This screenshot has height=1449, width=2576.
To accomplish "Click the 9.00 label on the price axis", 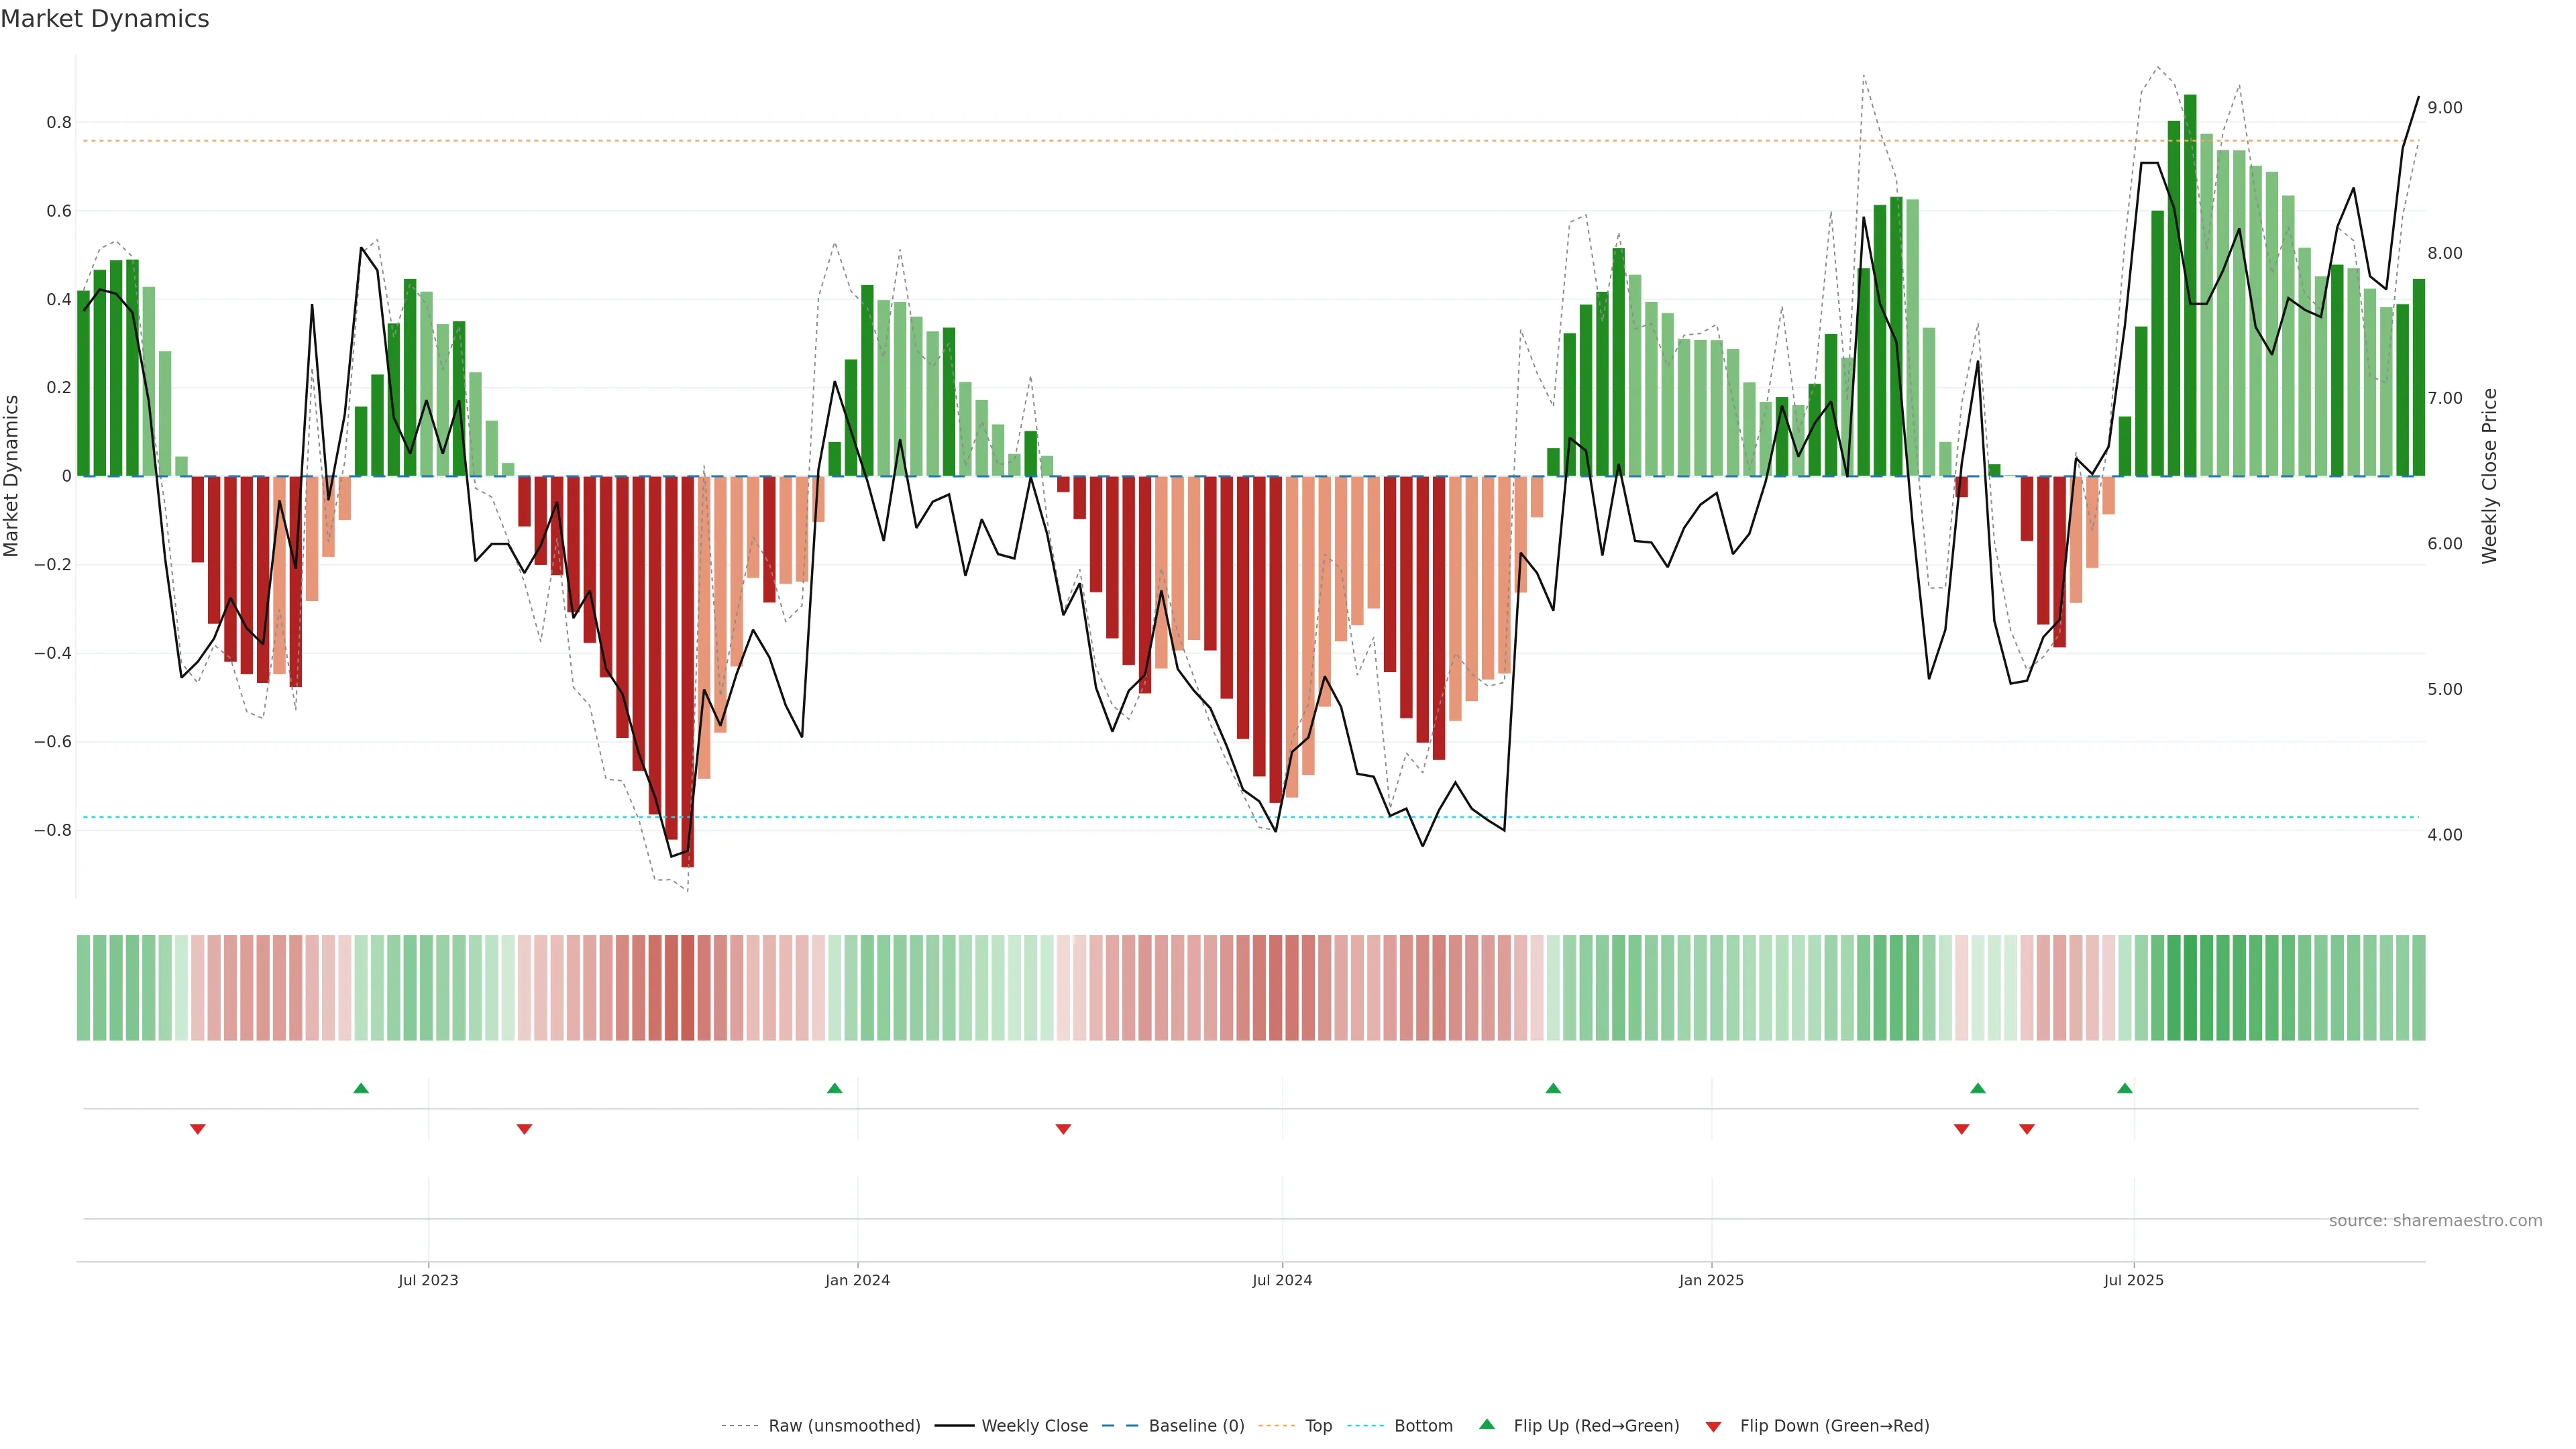I will coord(2444,108).
